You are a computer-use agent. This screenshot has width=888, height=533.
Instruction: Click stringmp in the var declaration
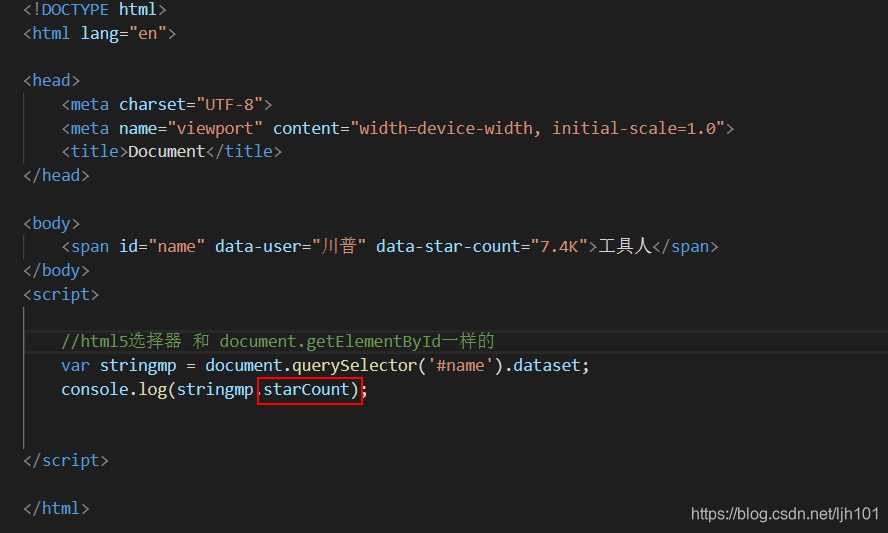point(138,366)
